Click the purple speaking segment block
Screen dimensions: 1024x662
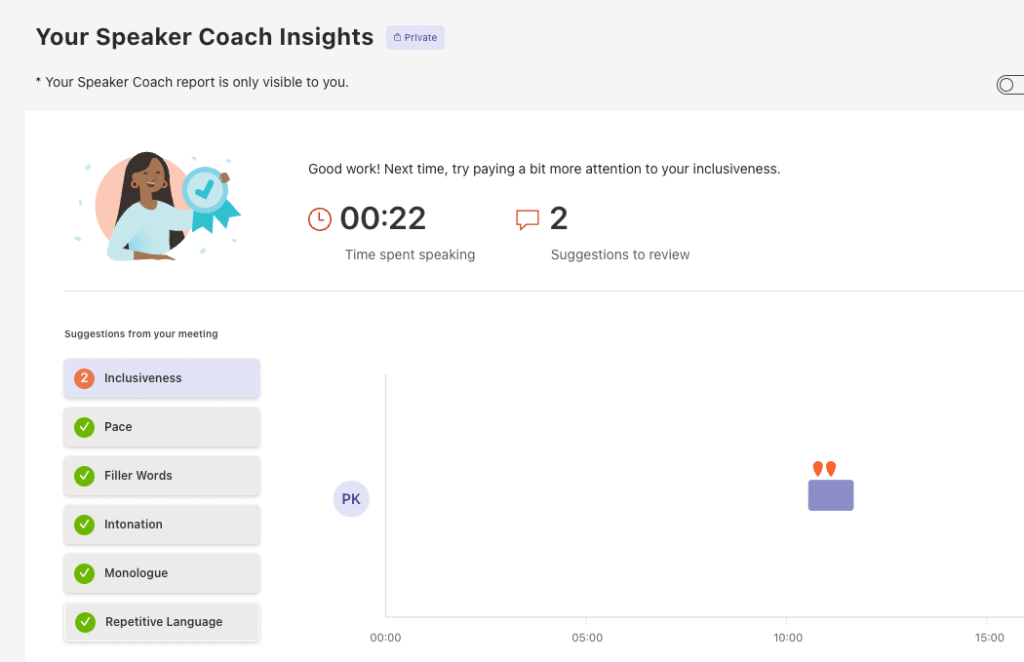click(x=830, y=495)
